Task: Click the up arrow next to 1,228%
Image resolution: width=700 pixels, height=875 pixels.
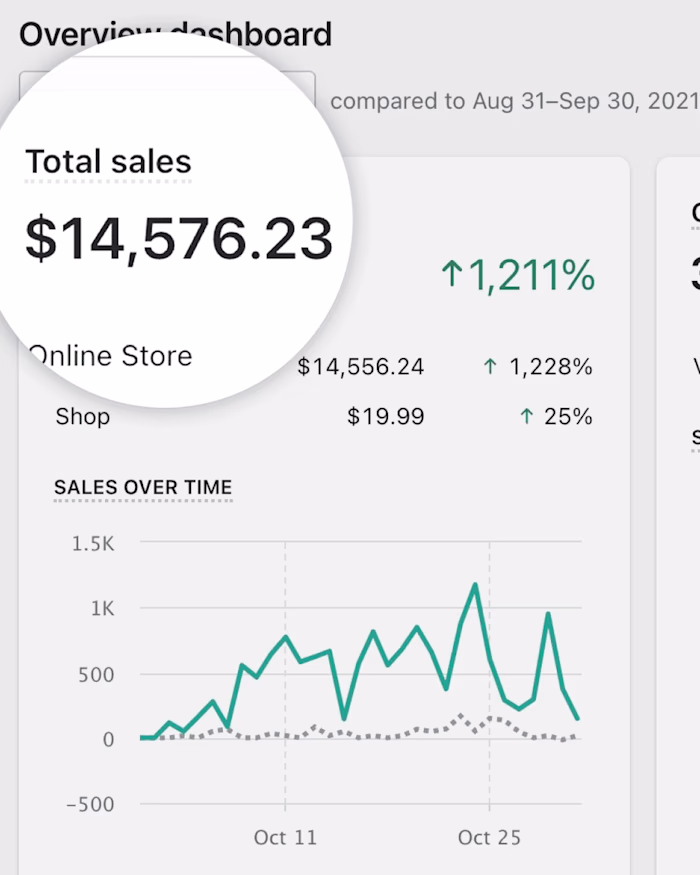Action: click(489, 367)
